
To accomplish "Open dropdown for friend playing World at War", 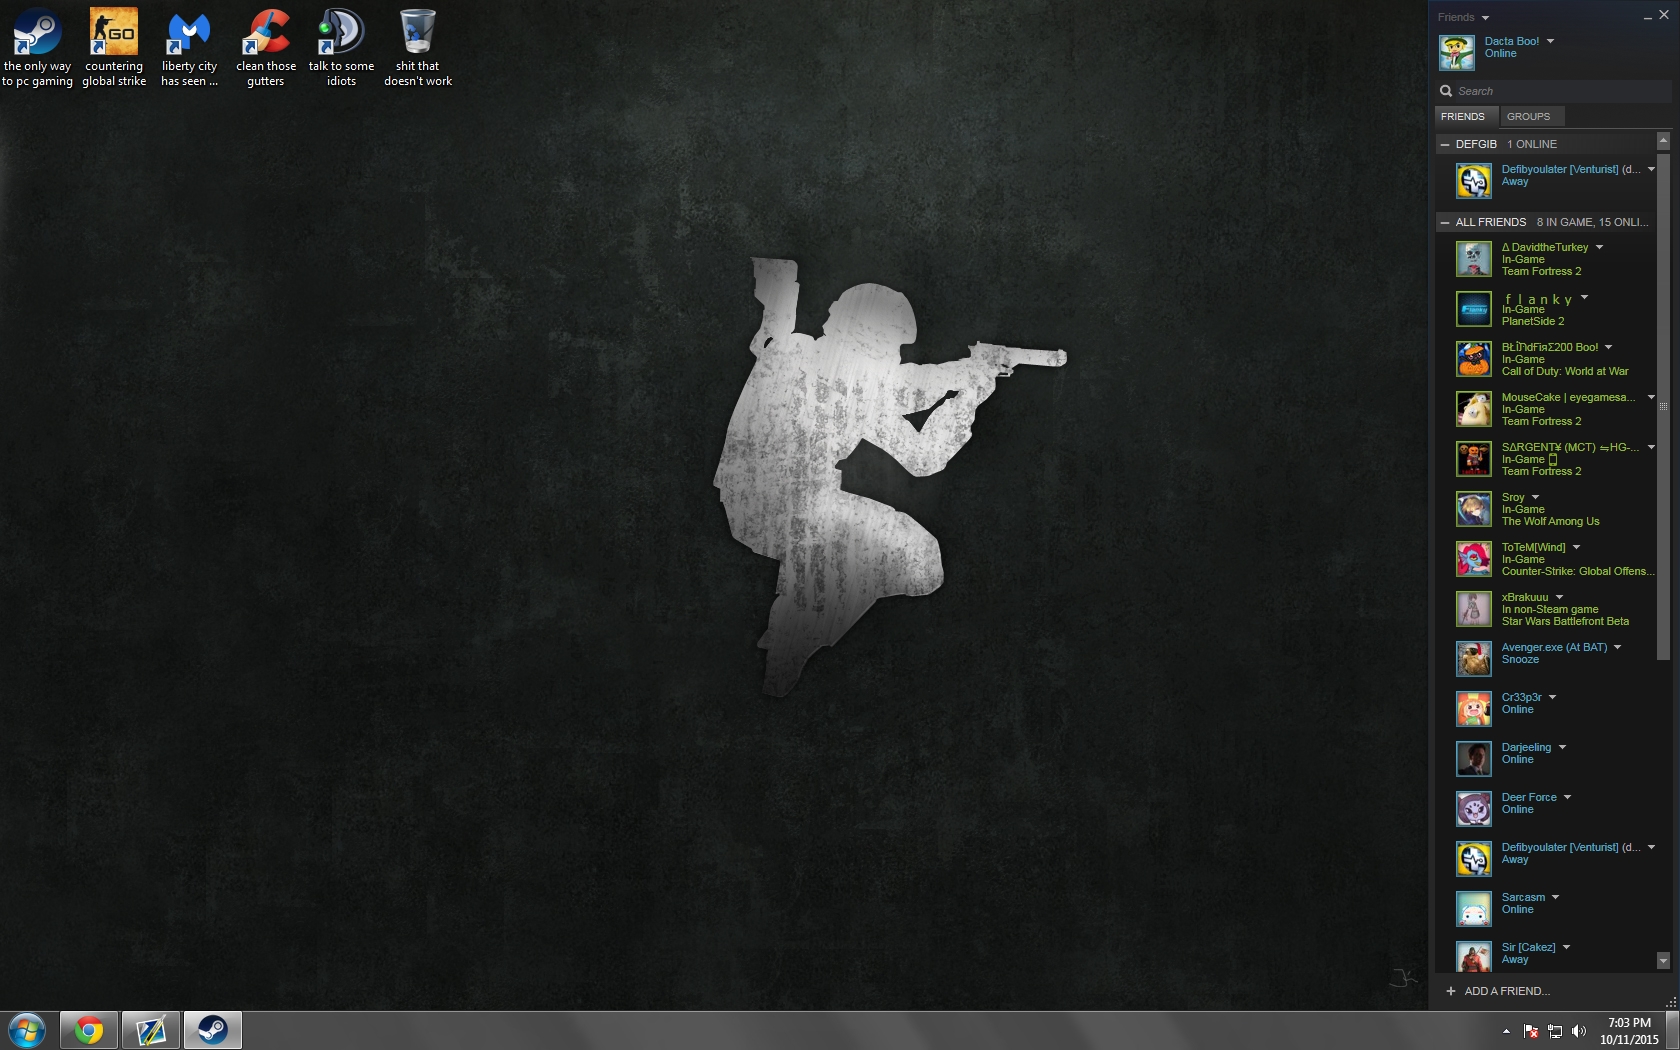I will 1609,347.
